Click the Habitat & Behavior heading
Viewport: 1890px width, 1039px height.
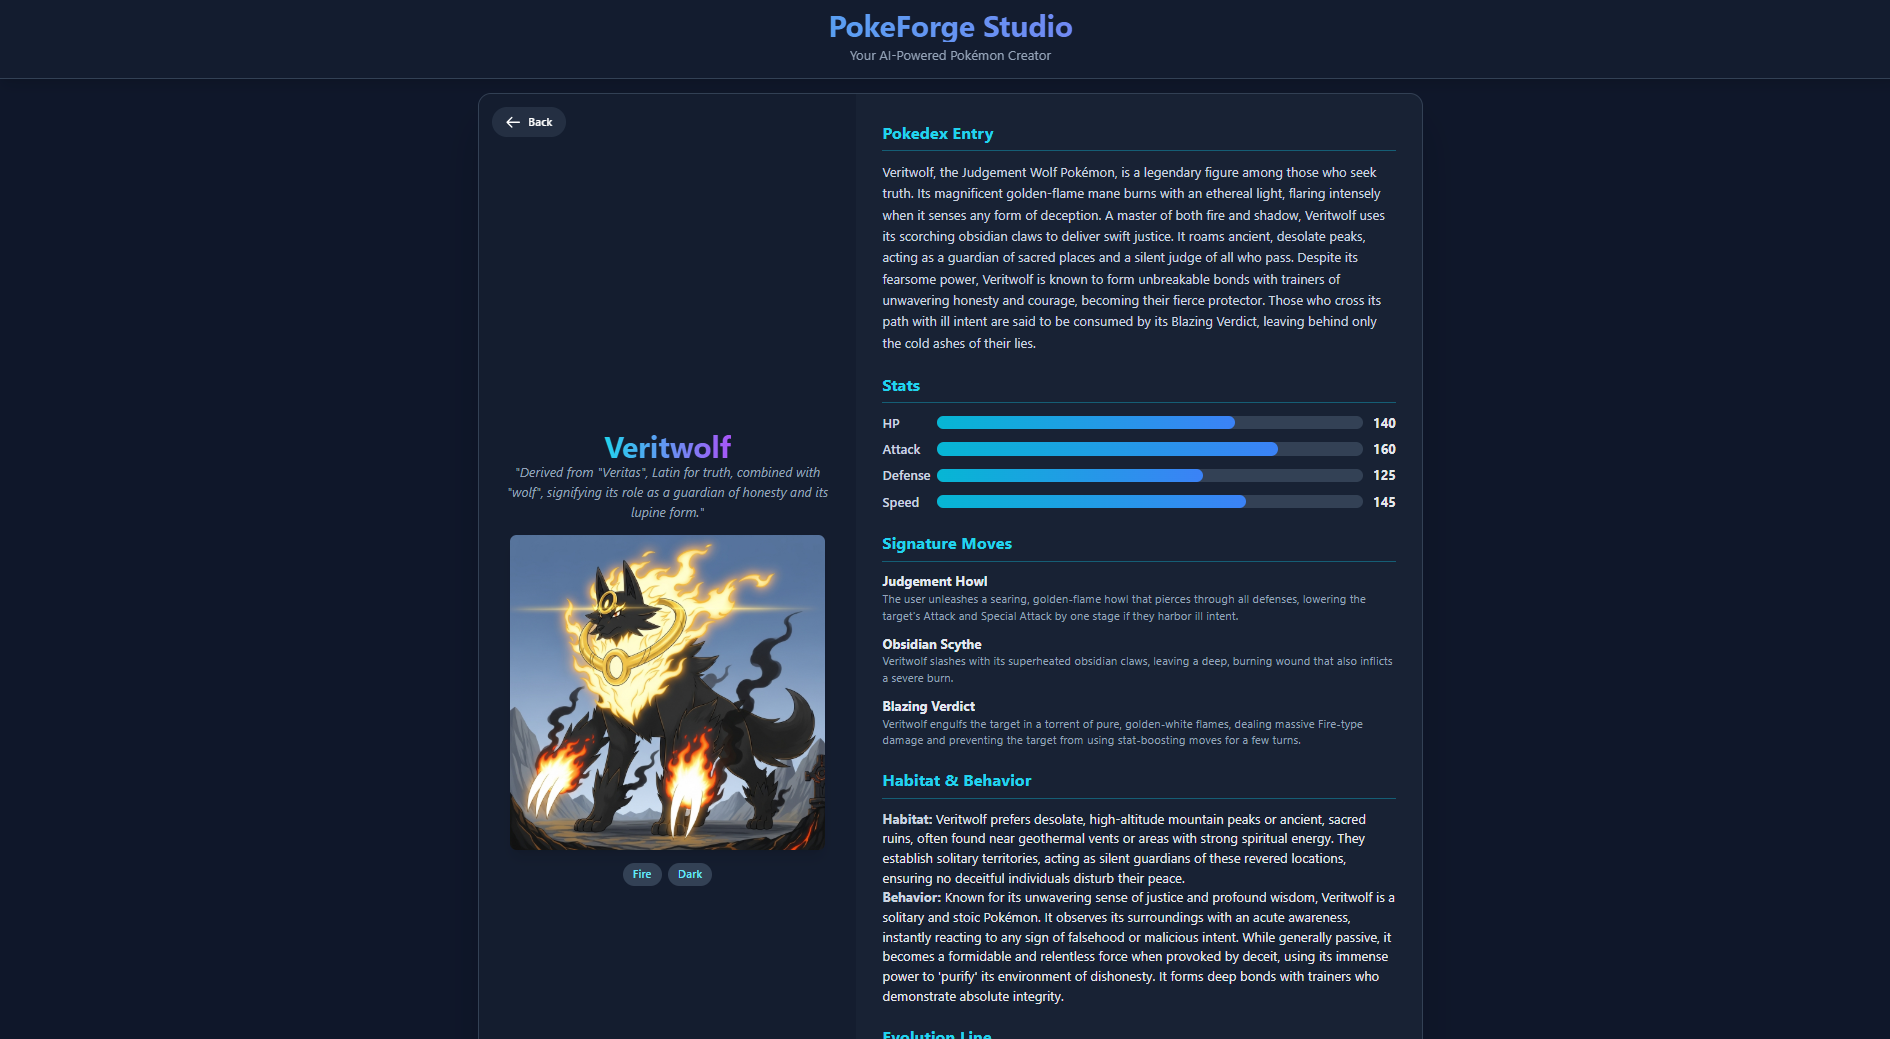(956, 781)
